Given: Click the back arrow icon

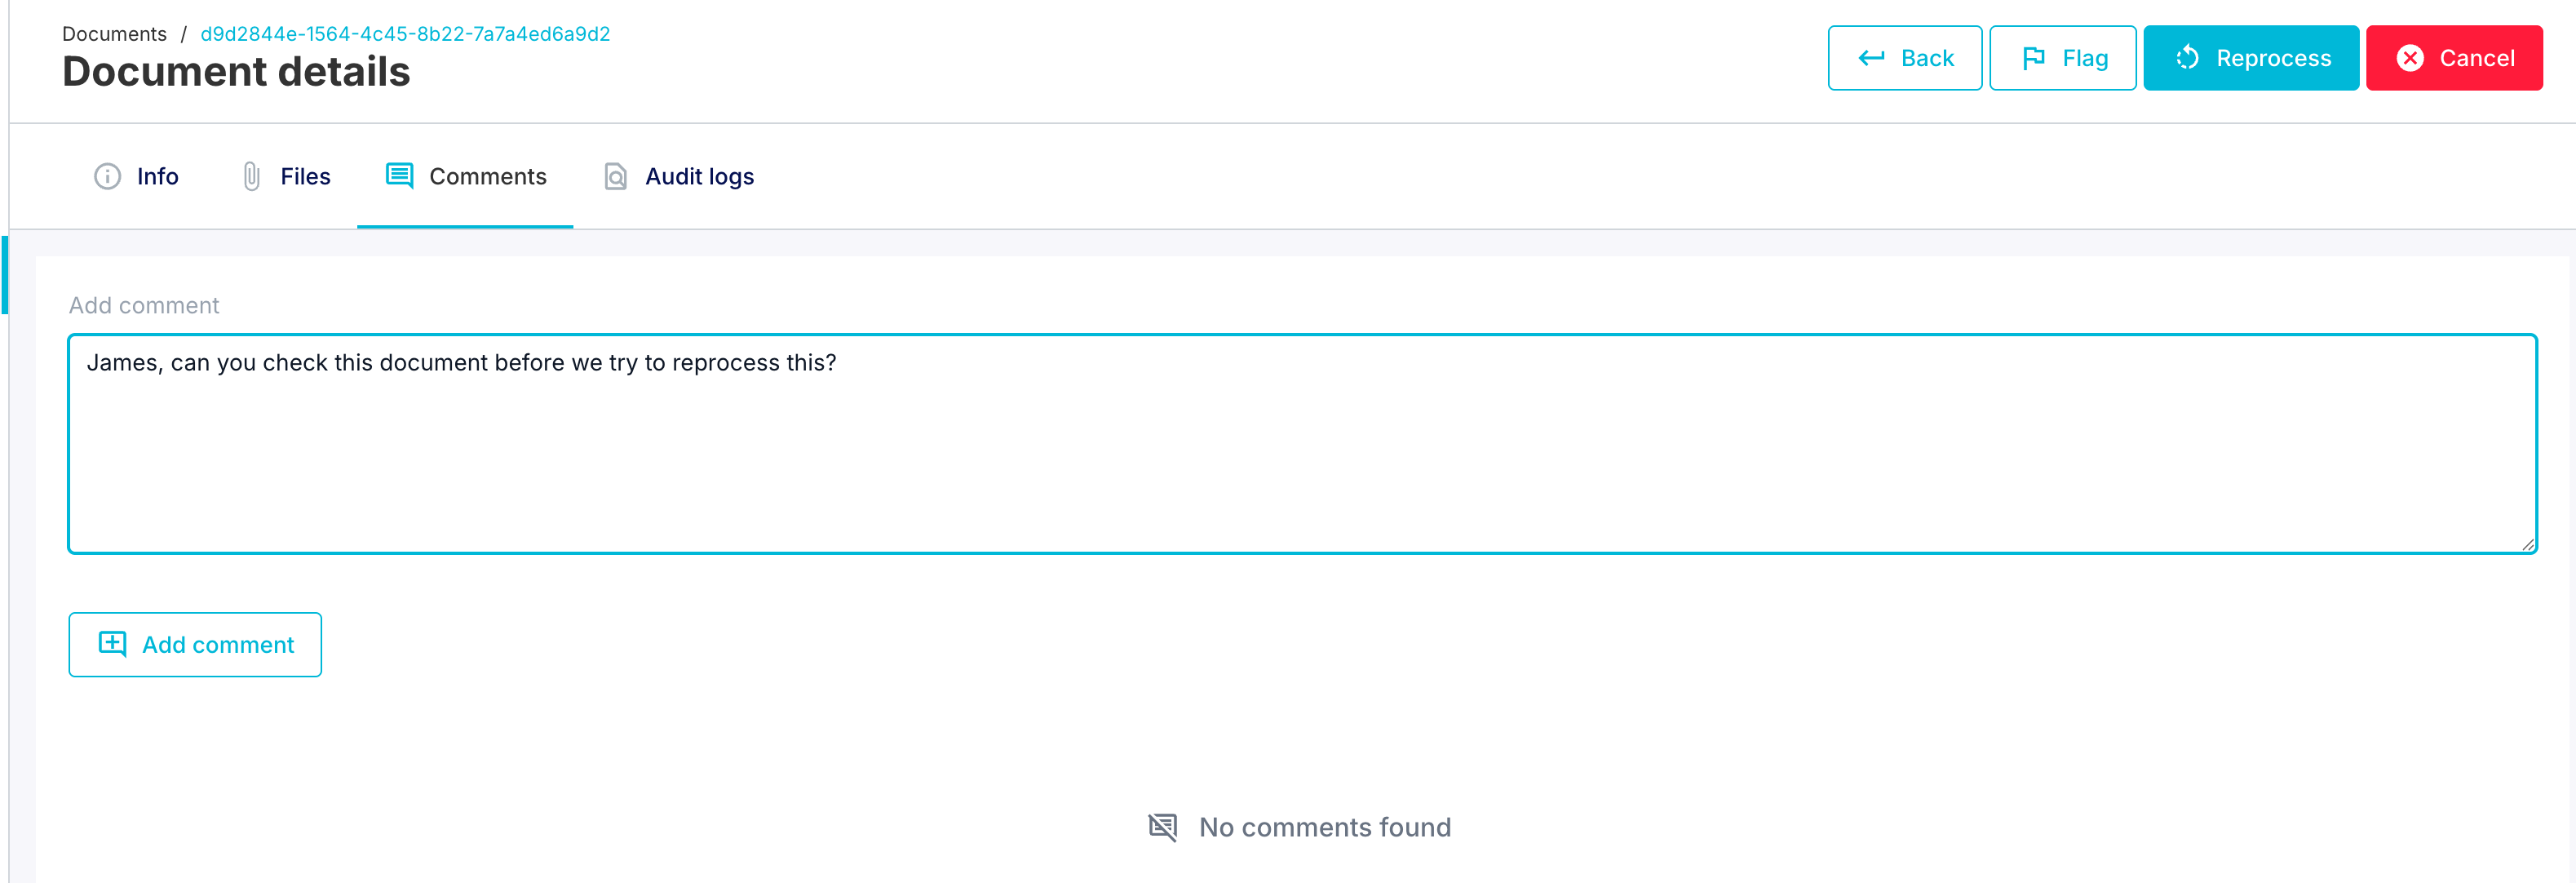Looking at the screenshot, I should pyautogui.click(x=1871, y=58).
